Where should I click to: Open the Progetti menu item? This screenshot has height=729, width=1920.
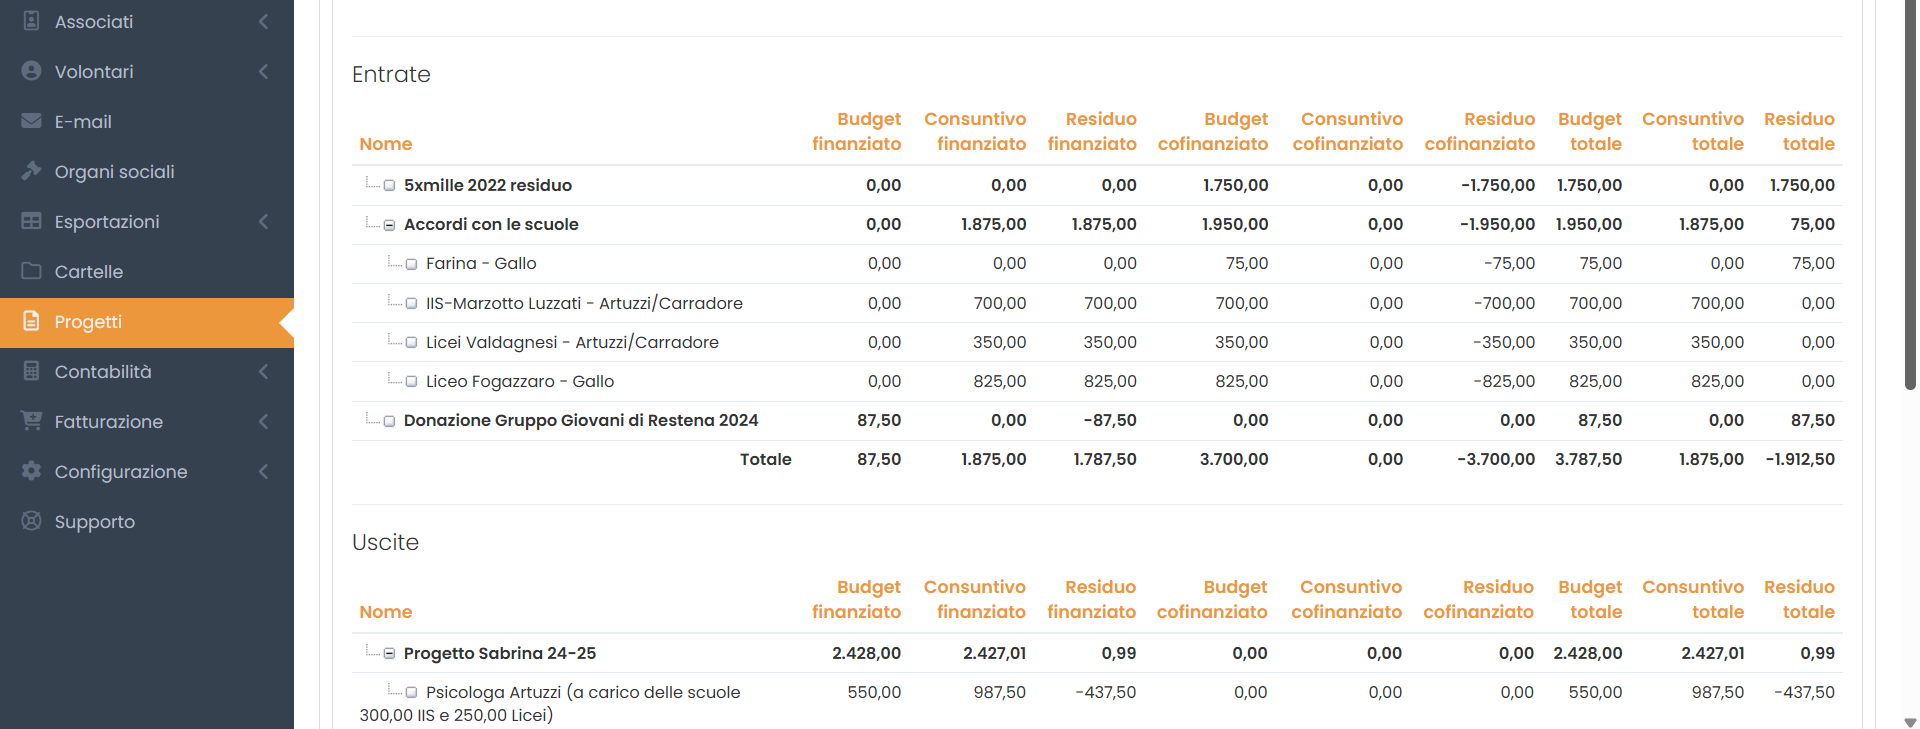coord(88,322)
